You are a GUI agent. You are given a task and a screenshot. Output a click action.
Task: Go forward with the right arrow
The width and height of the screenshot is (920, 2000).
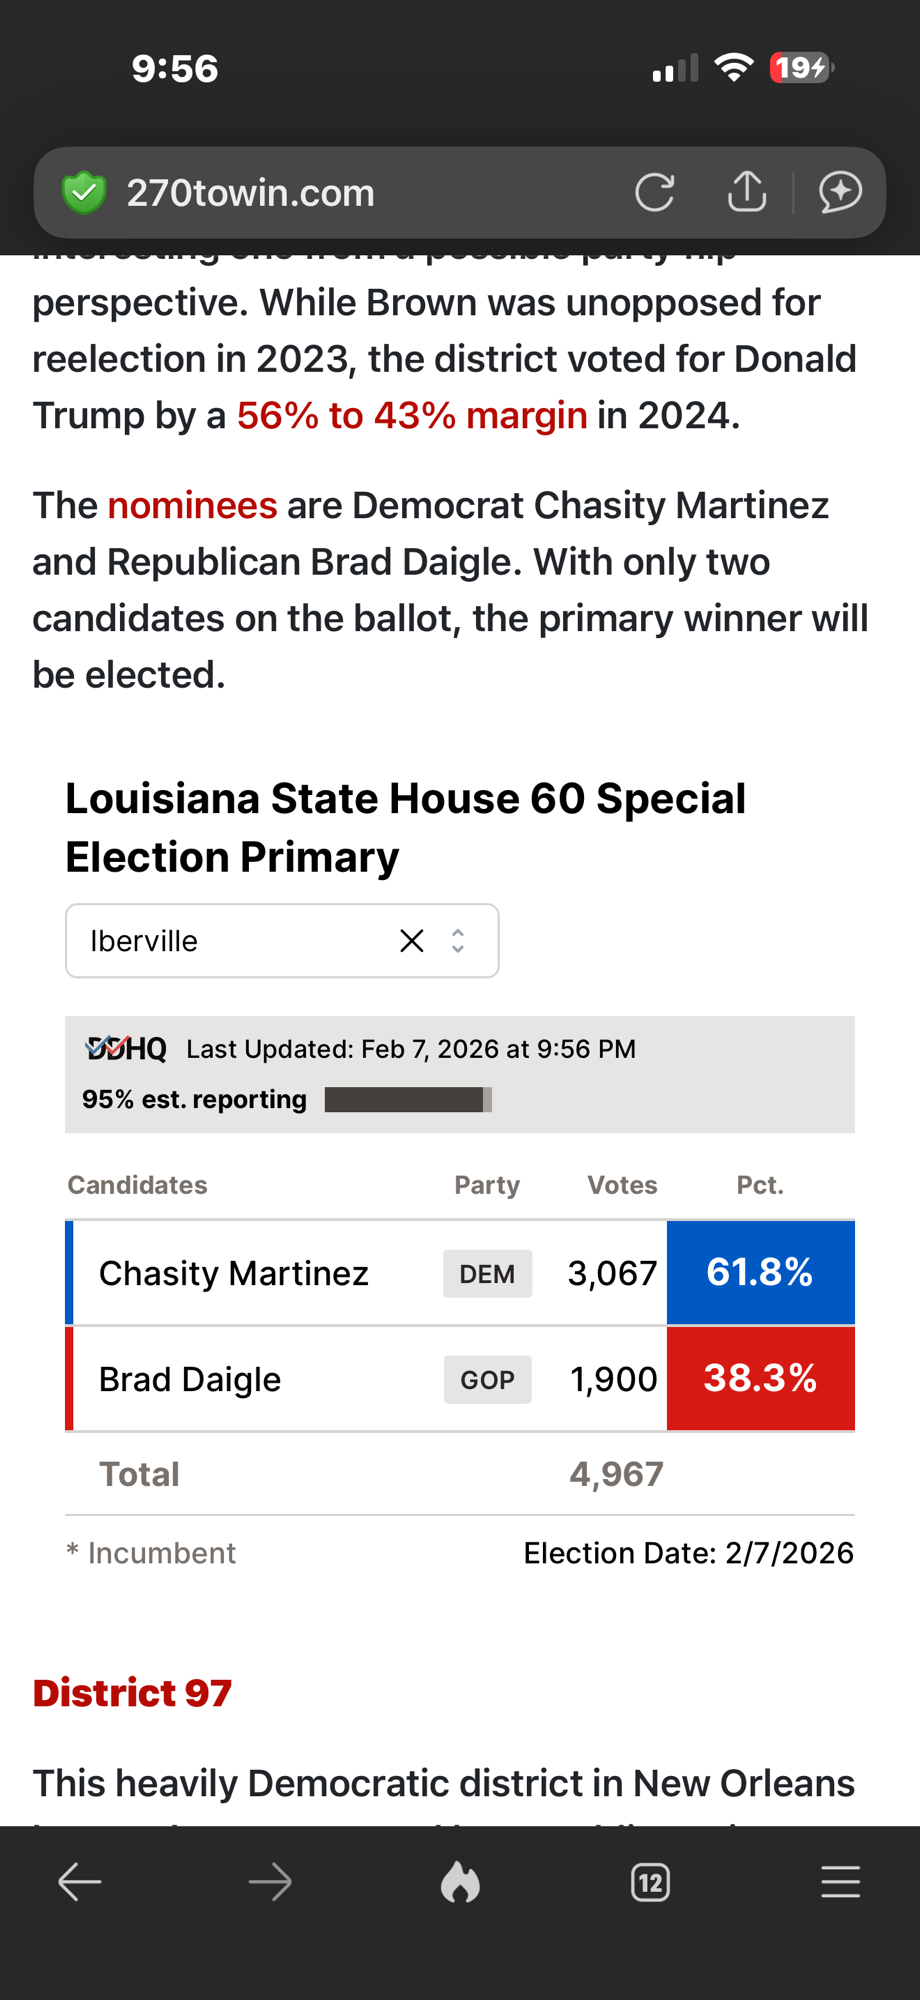[269, 1883]
